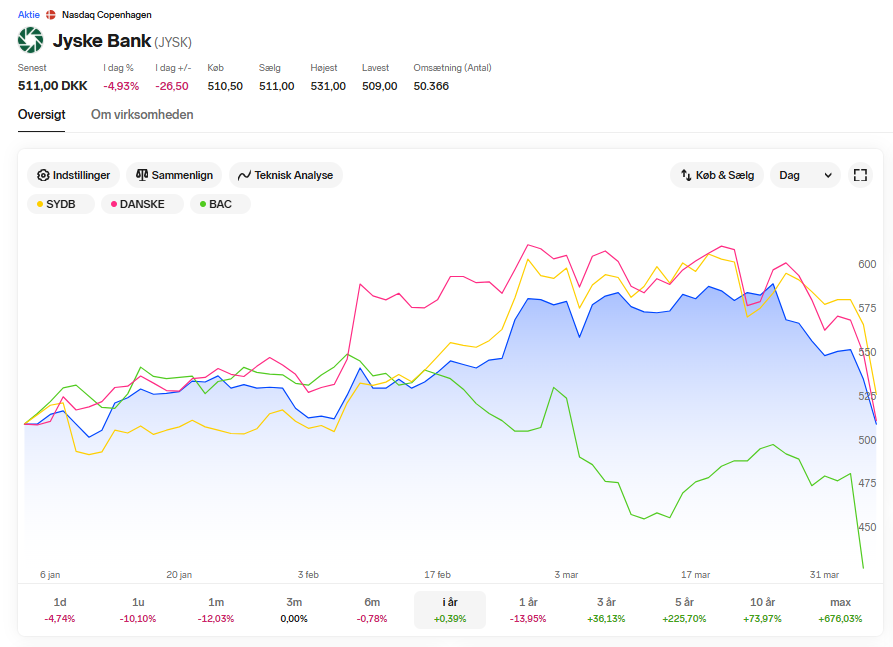Click the Aktie breadcrumb link
893x647 pixels.
28,15
